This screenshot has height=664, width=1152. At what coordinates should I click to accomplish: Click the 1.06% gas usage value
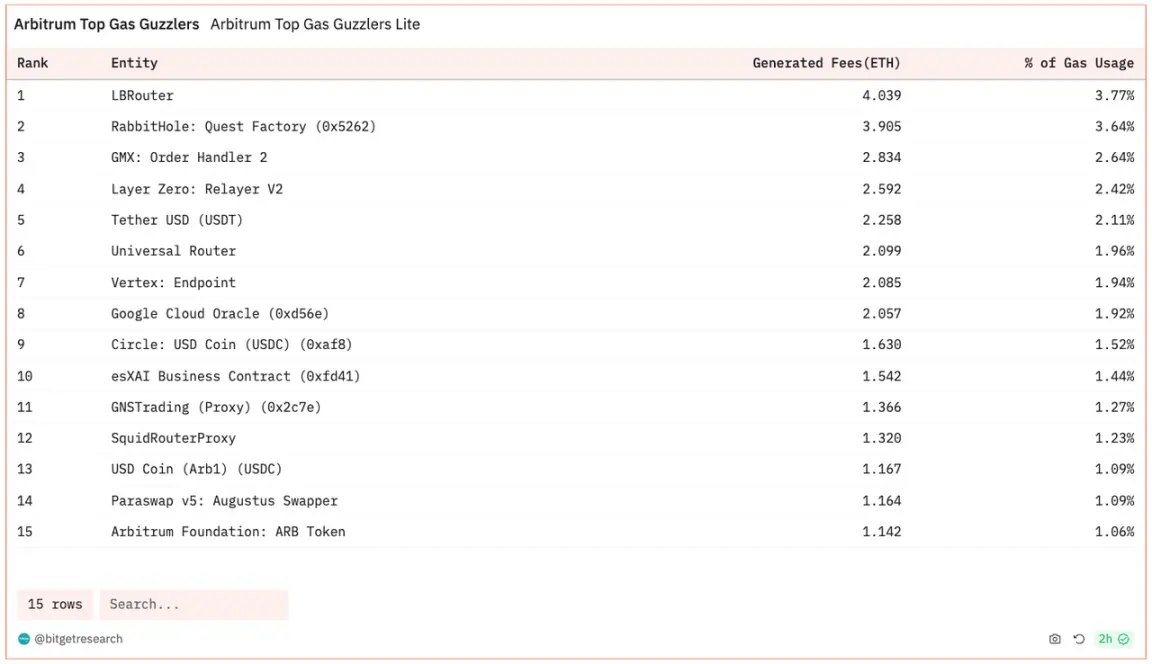(1115, 531)
